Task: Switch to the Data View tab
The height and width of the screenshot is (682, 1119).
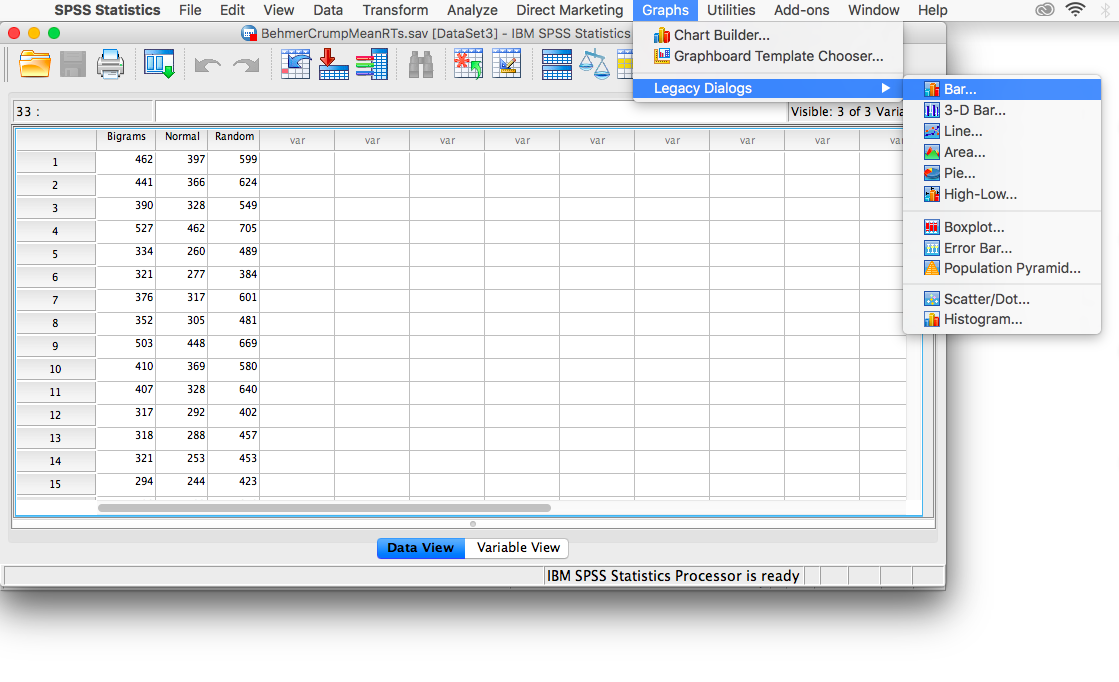Action: coord(421,548)
